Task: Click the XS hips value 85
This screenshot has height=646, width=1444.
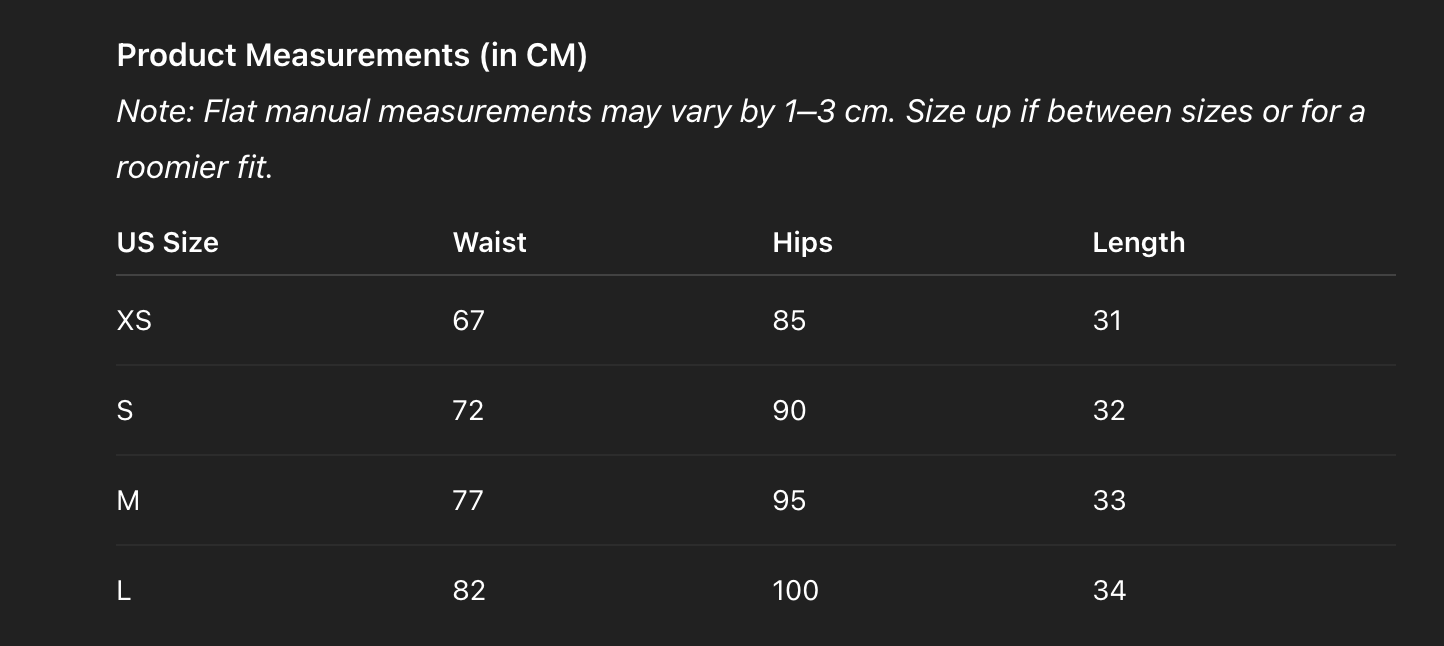Action: [789, 320]
